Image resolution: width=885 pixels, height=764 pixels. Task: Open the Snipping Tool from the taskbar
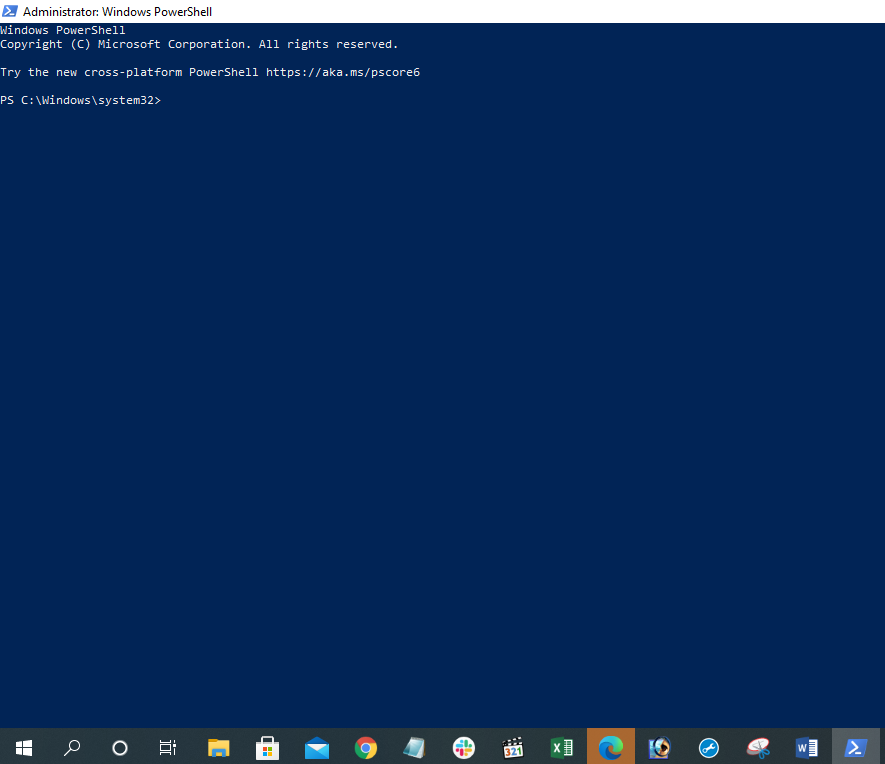click(758, 747)
